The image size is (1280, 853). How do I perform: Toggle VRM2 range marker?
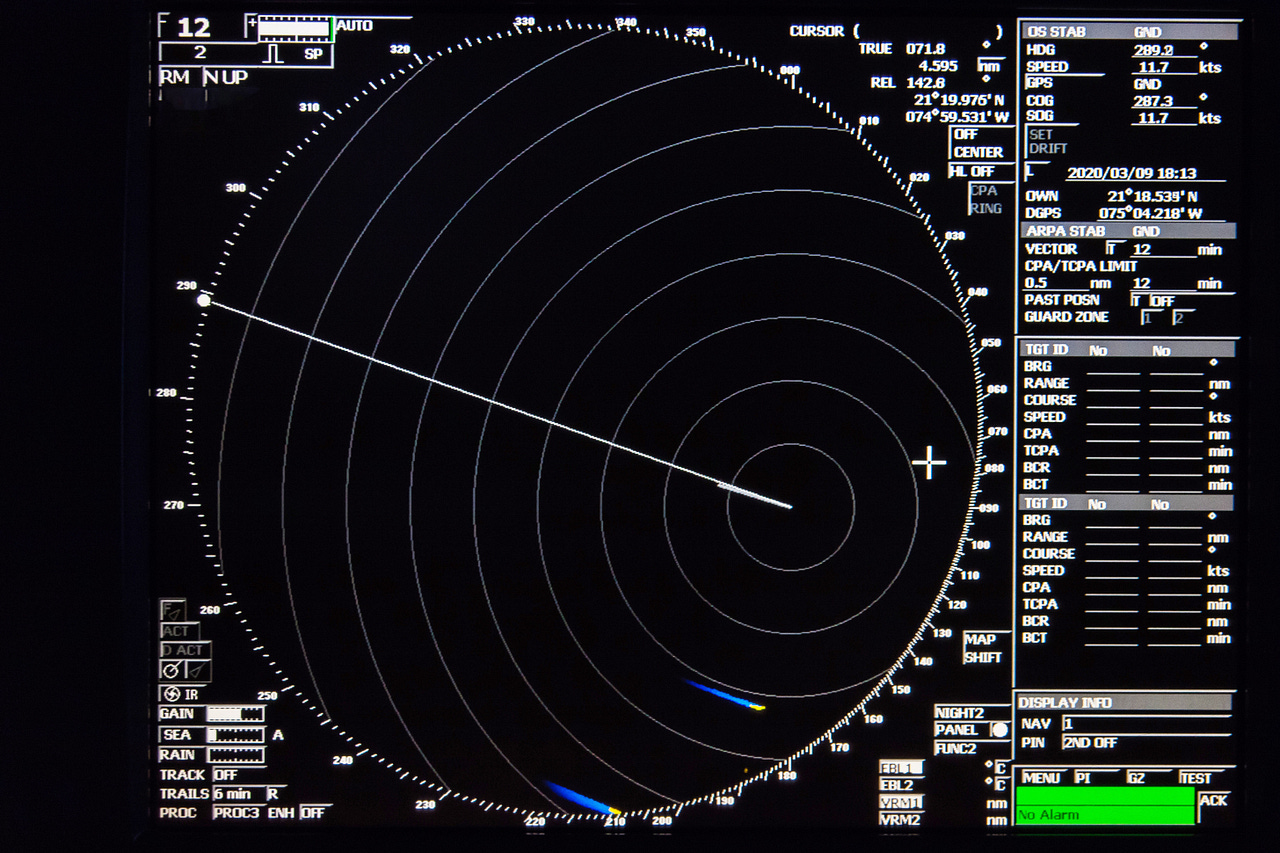coord(901,820)
